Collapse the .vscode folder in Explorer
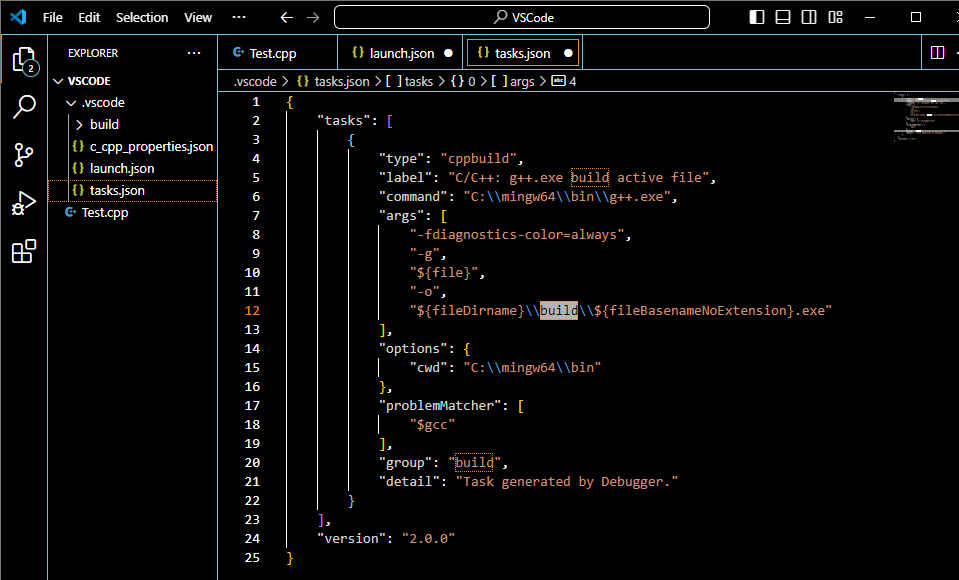The width and height of the screenshot is (959, 580). click(x=133, y=103)
